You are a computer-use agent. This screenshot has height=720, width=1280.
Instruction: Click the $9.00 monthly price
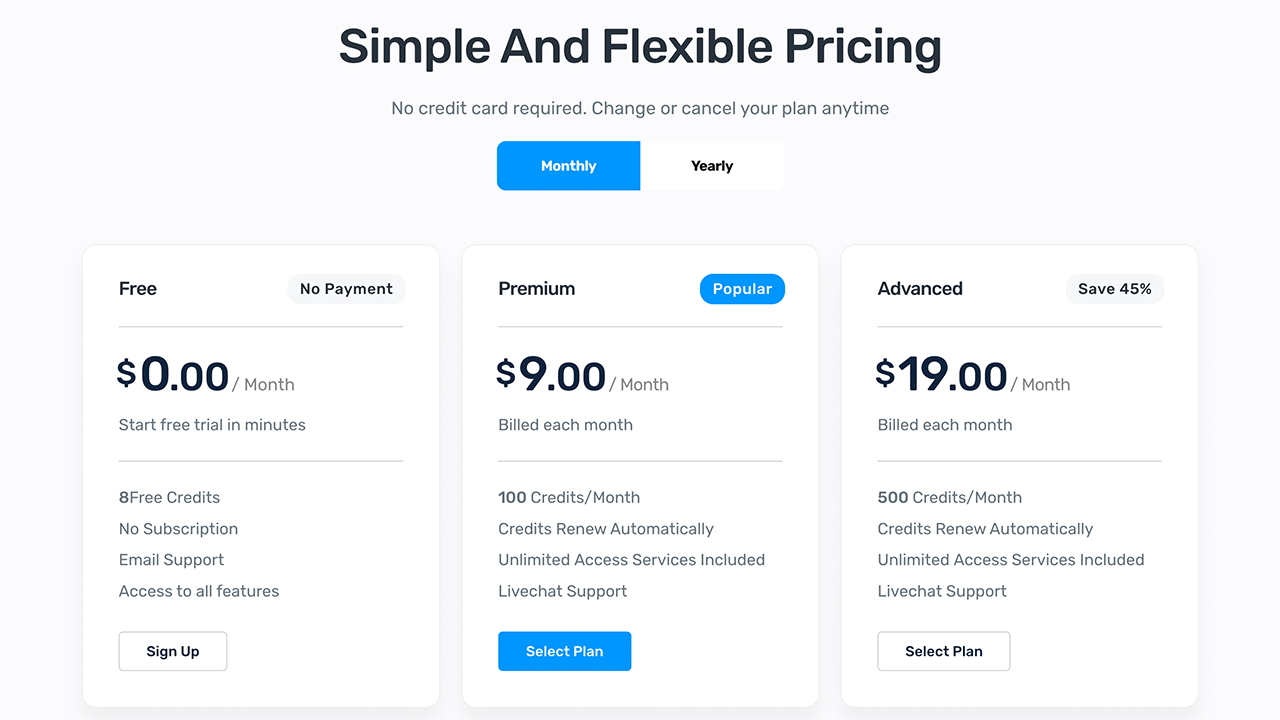552,376
